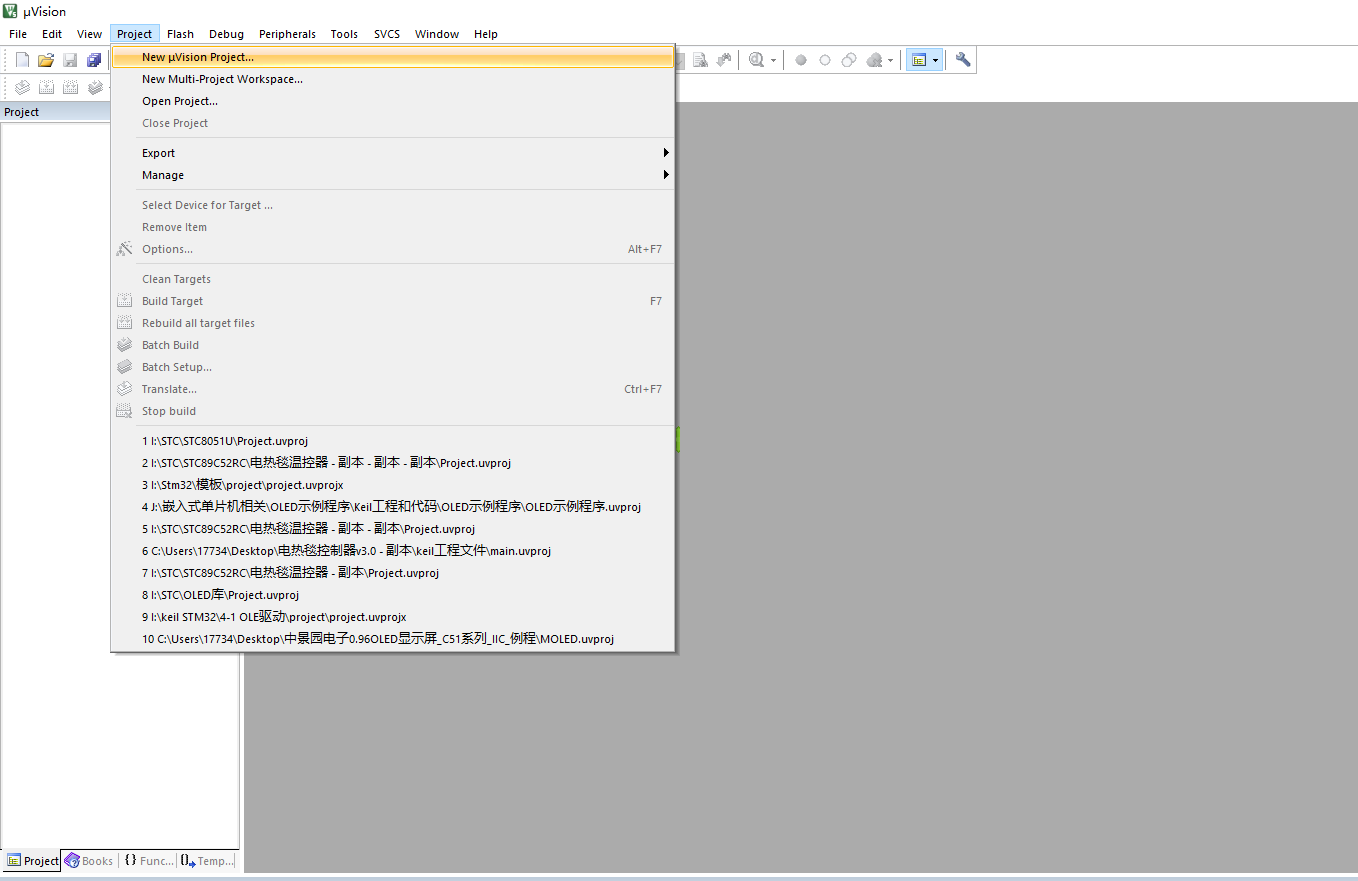Image resolution: width=1358 pixels, height=881 pixels.
Task: Click the Translate icon in build toolbar
Action: pyautogui.click(x=22, y=87)
